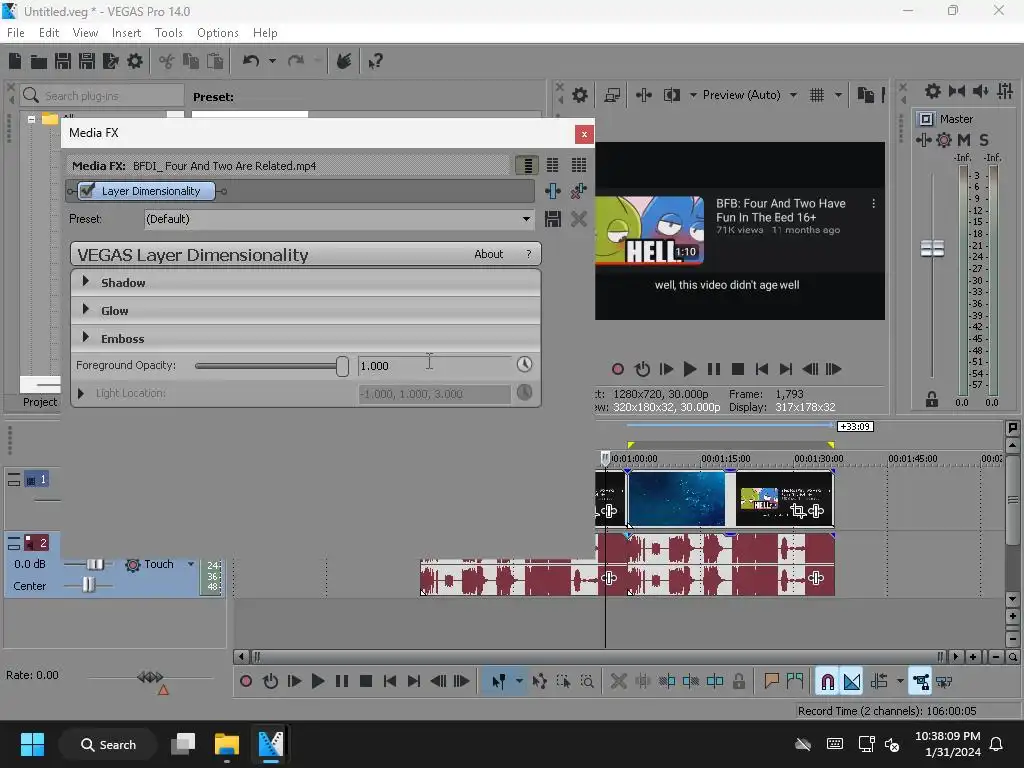Screen dimensions: 1024x768
Task: Expand the Light Location parameter
Action: point(81,393)
